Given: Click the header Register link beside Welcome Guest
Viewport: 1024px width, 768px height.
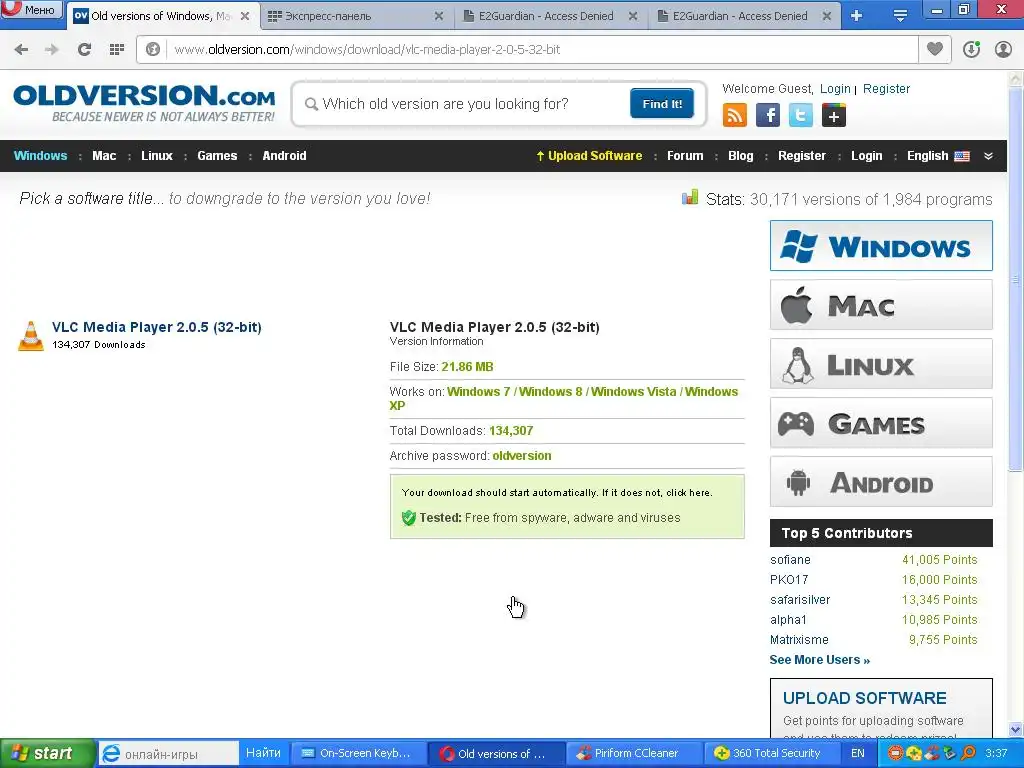Looking at the screenshot, I should [x=886, y=89].
